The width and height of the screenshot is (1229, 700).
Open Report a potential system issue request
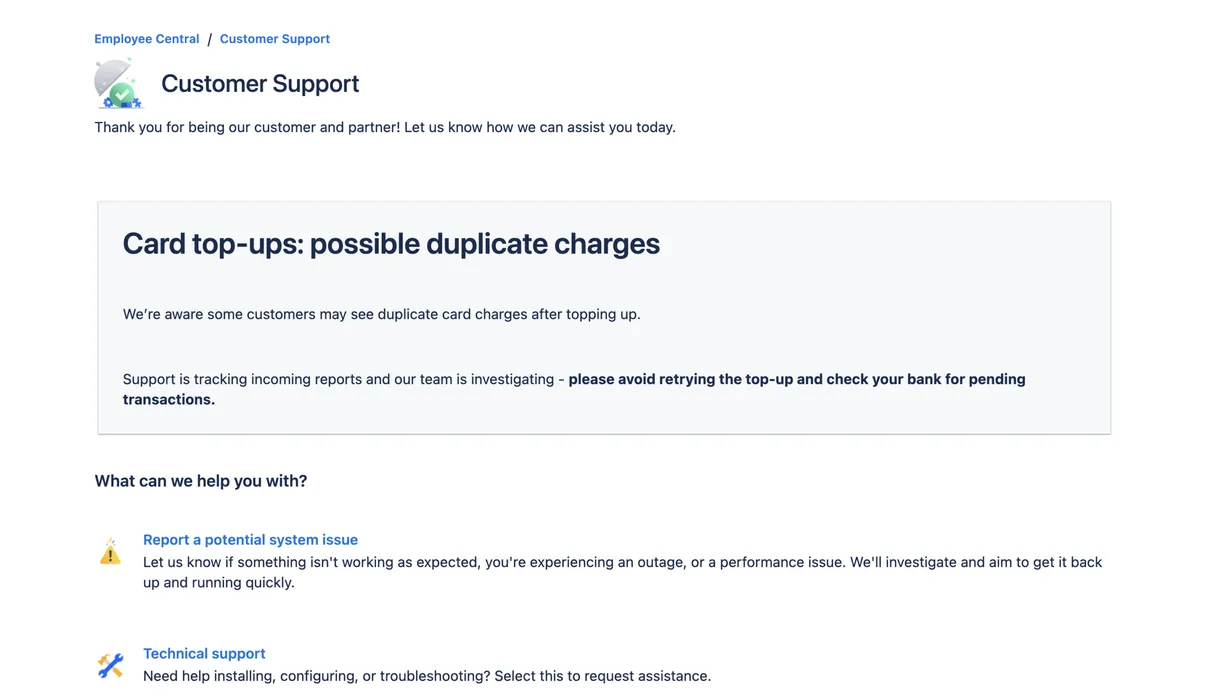(x=250, y=540)
